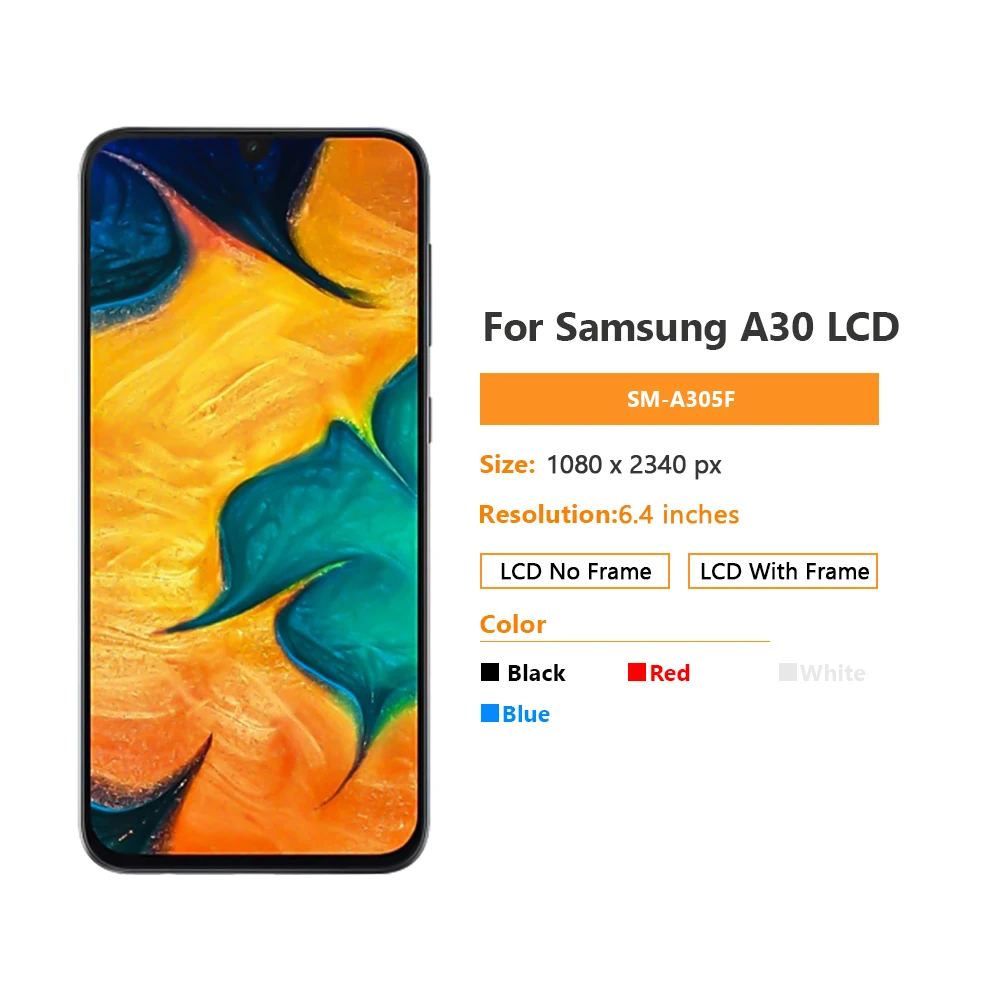The width and height of the screenshot is (1000, 1000).
Task: Click the Black color label
Action: [x=536, y=673]
